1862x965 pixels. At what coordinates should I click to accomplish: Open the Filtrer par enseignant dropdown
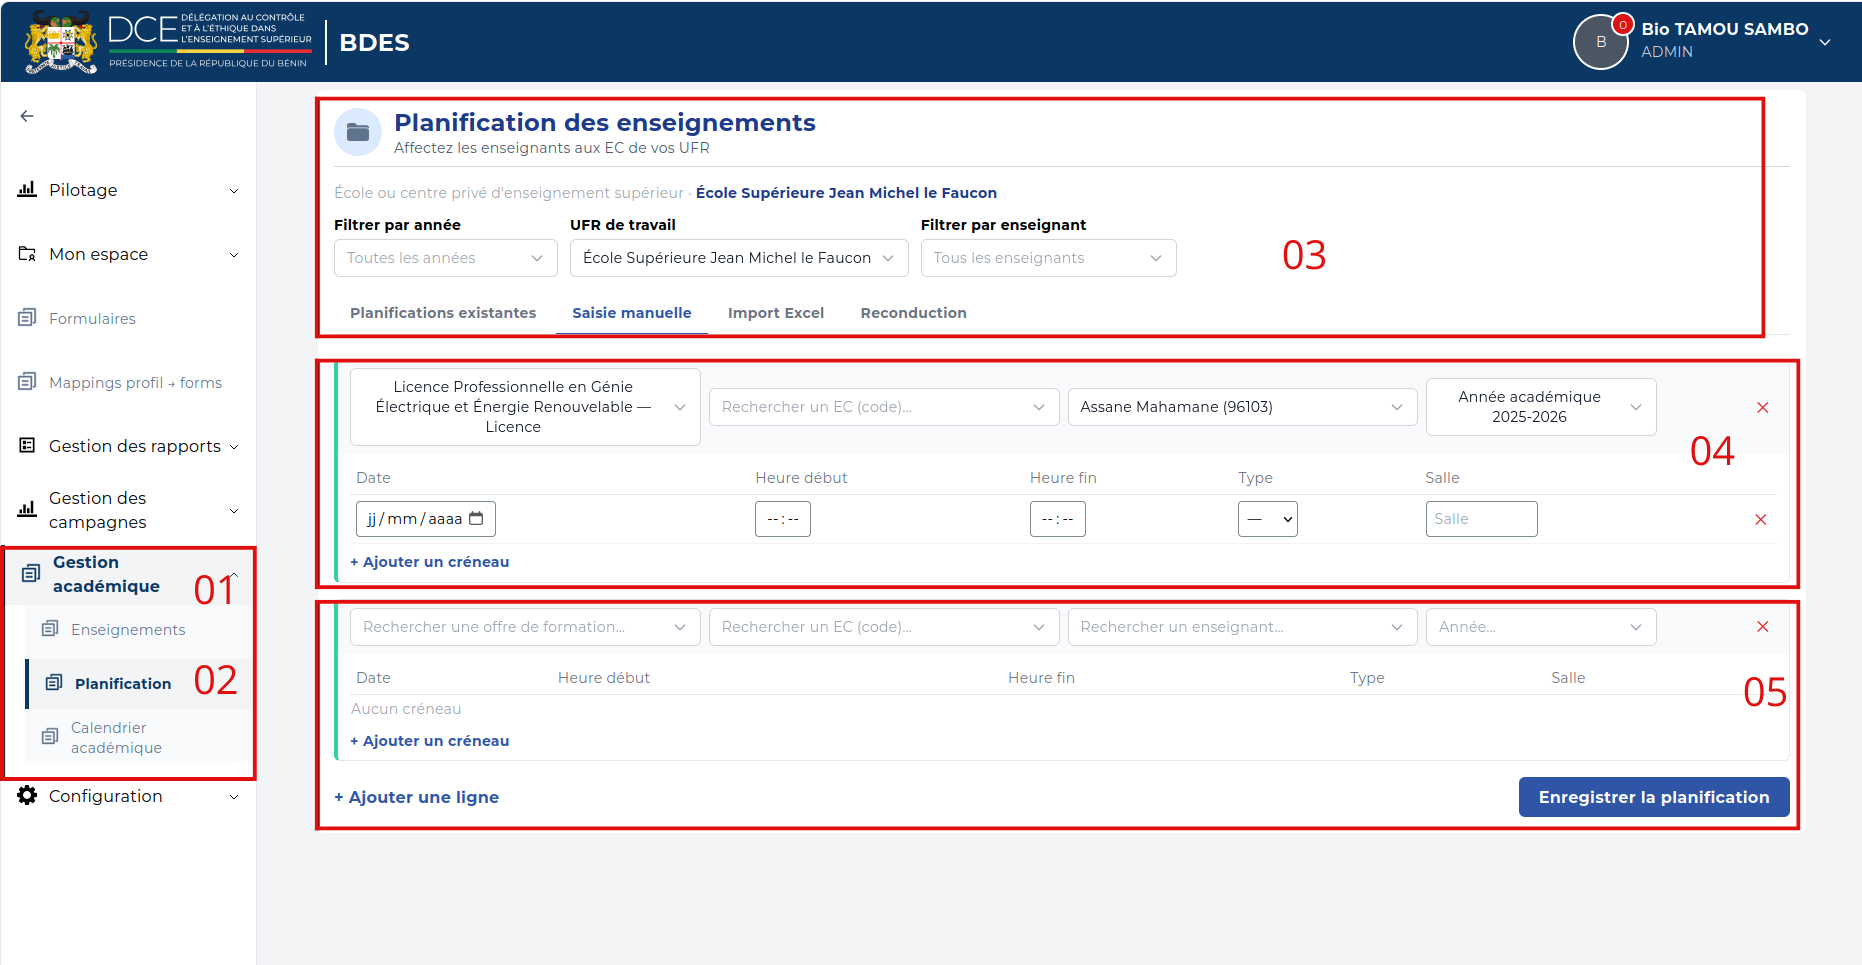pyautogui.click(x=1048, y=258)
